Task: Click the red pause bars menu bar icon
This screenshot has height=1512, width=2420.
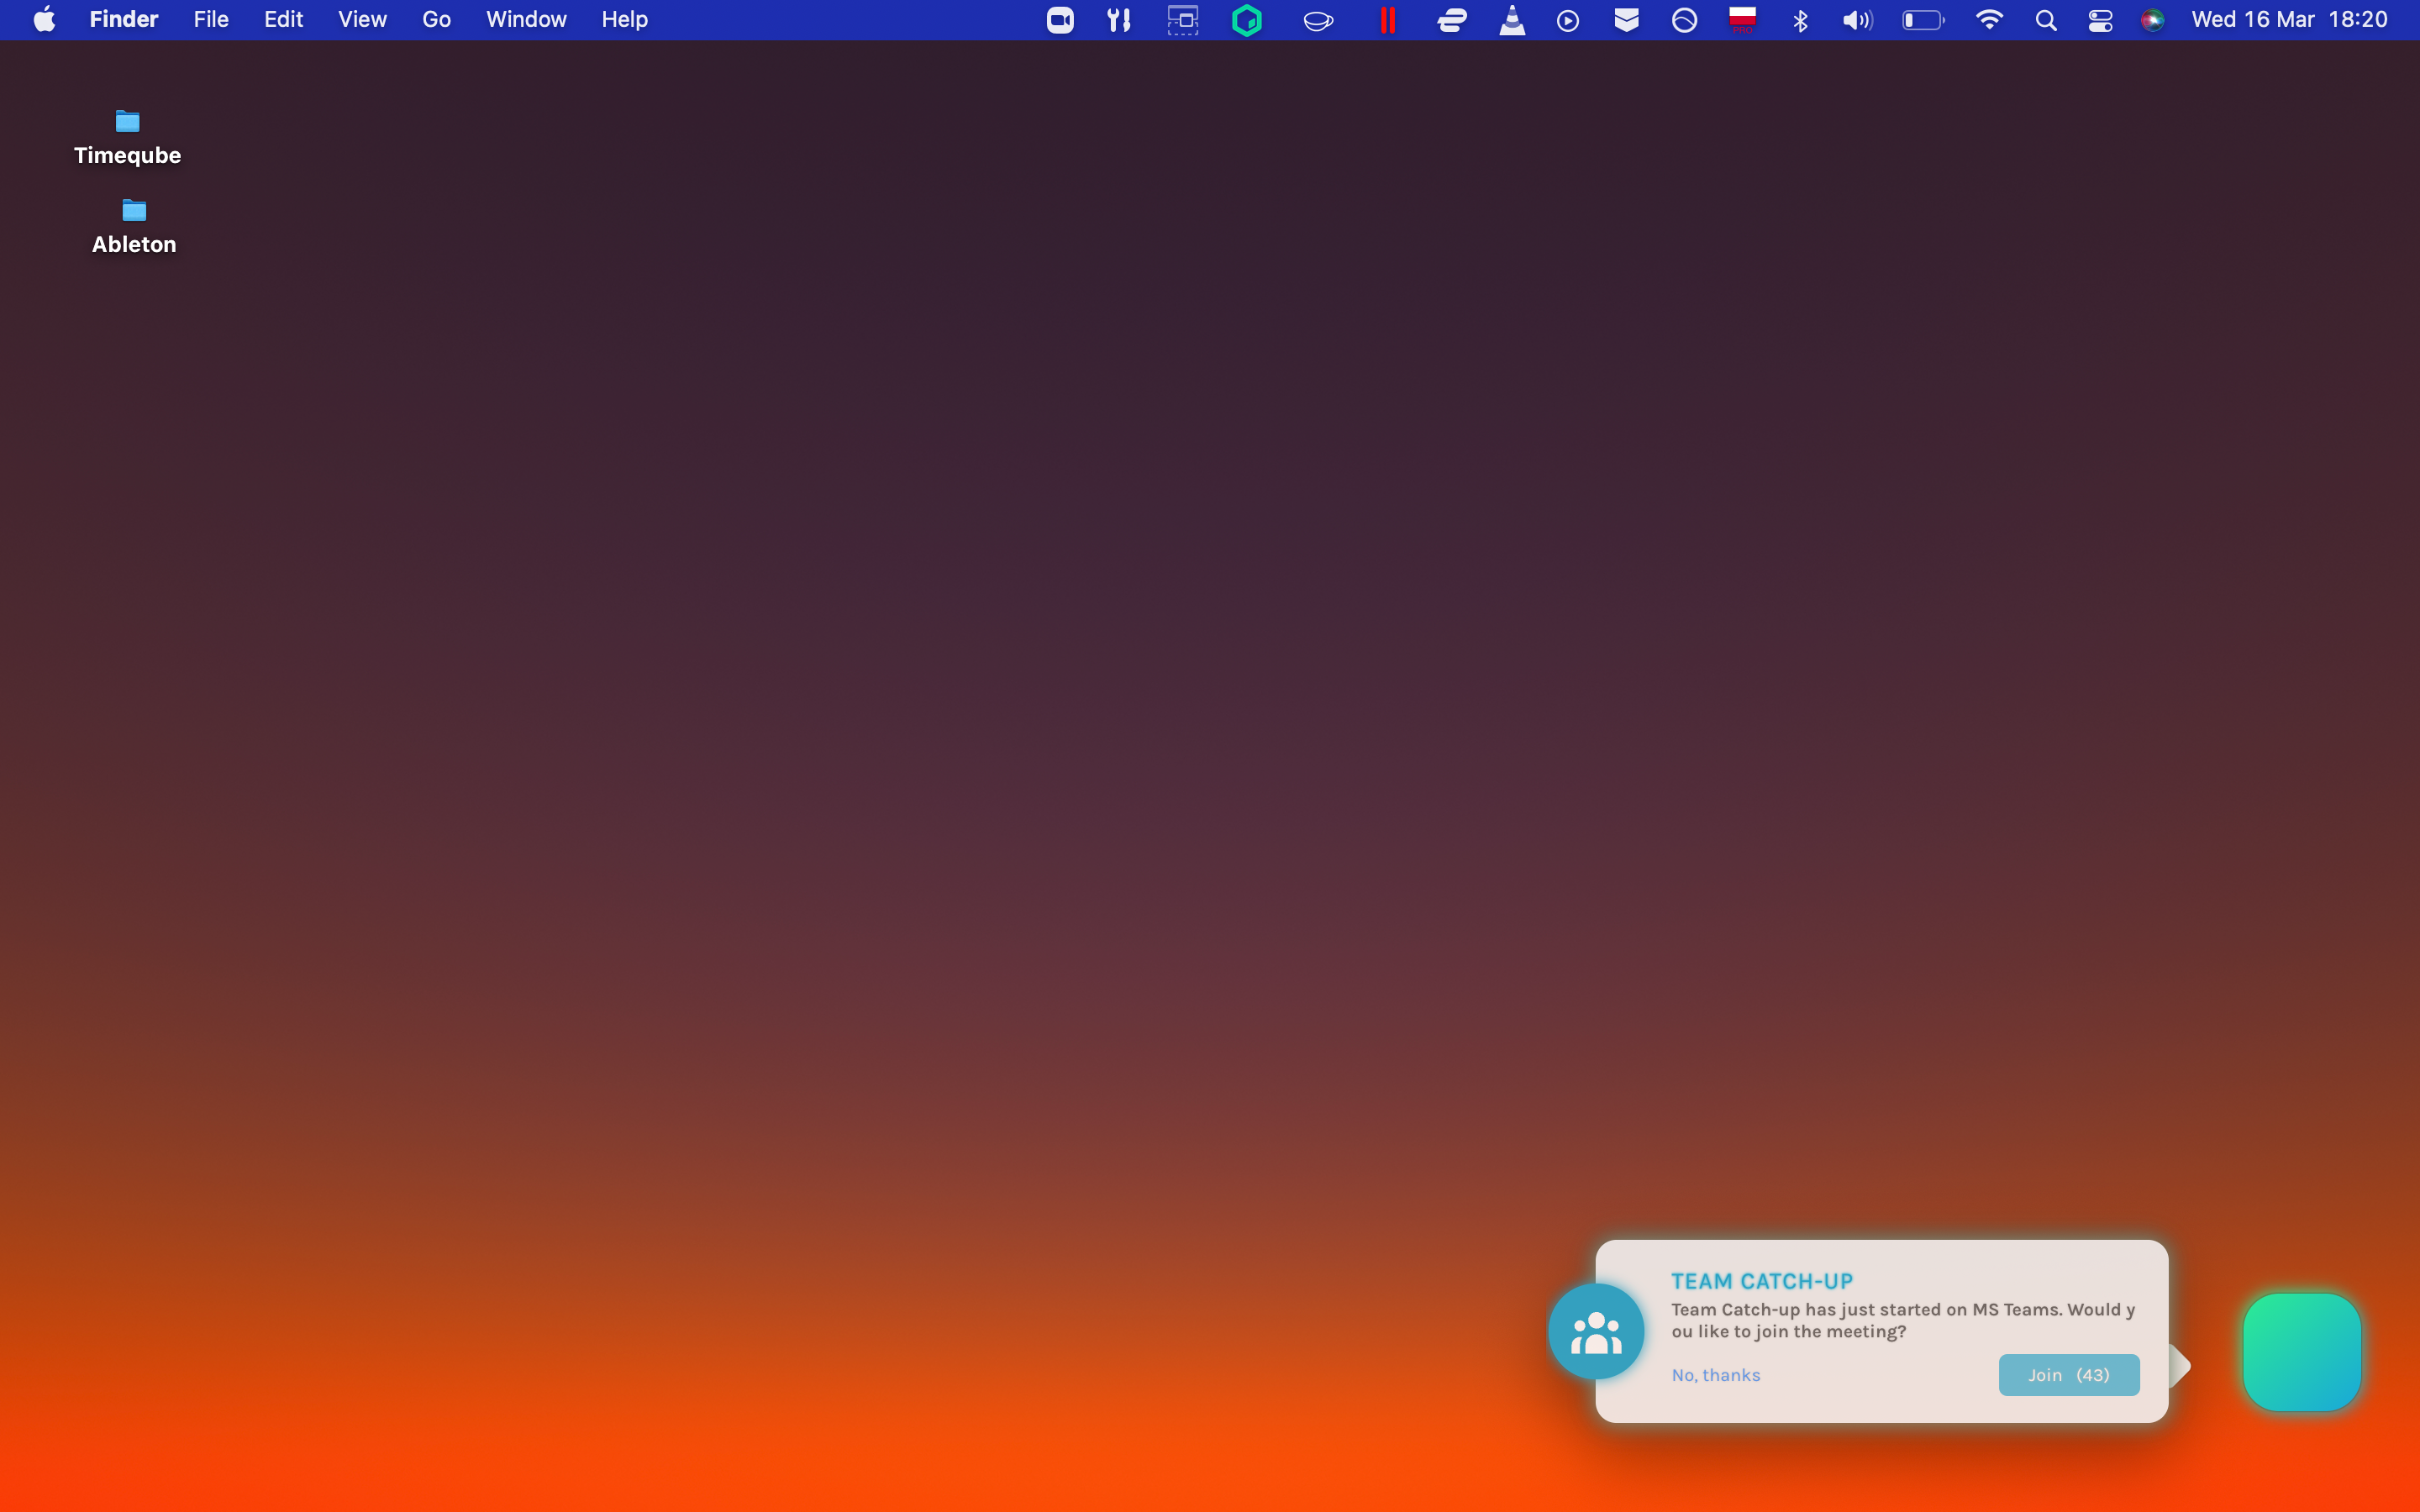Action: [1387, 20]
